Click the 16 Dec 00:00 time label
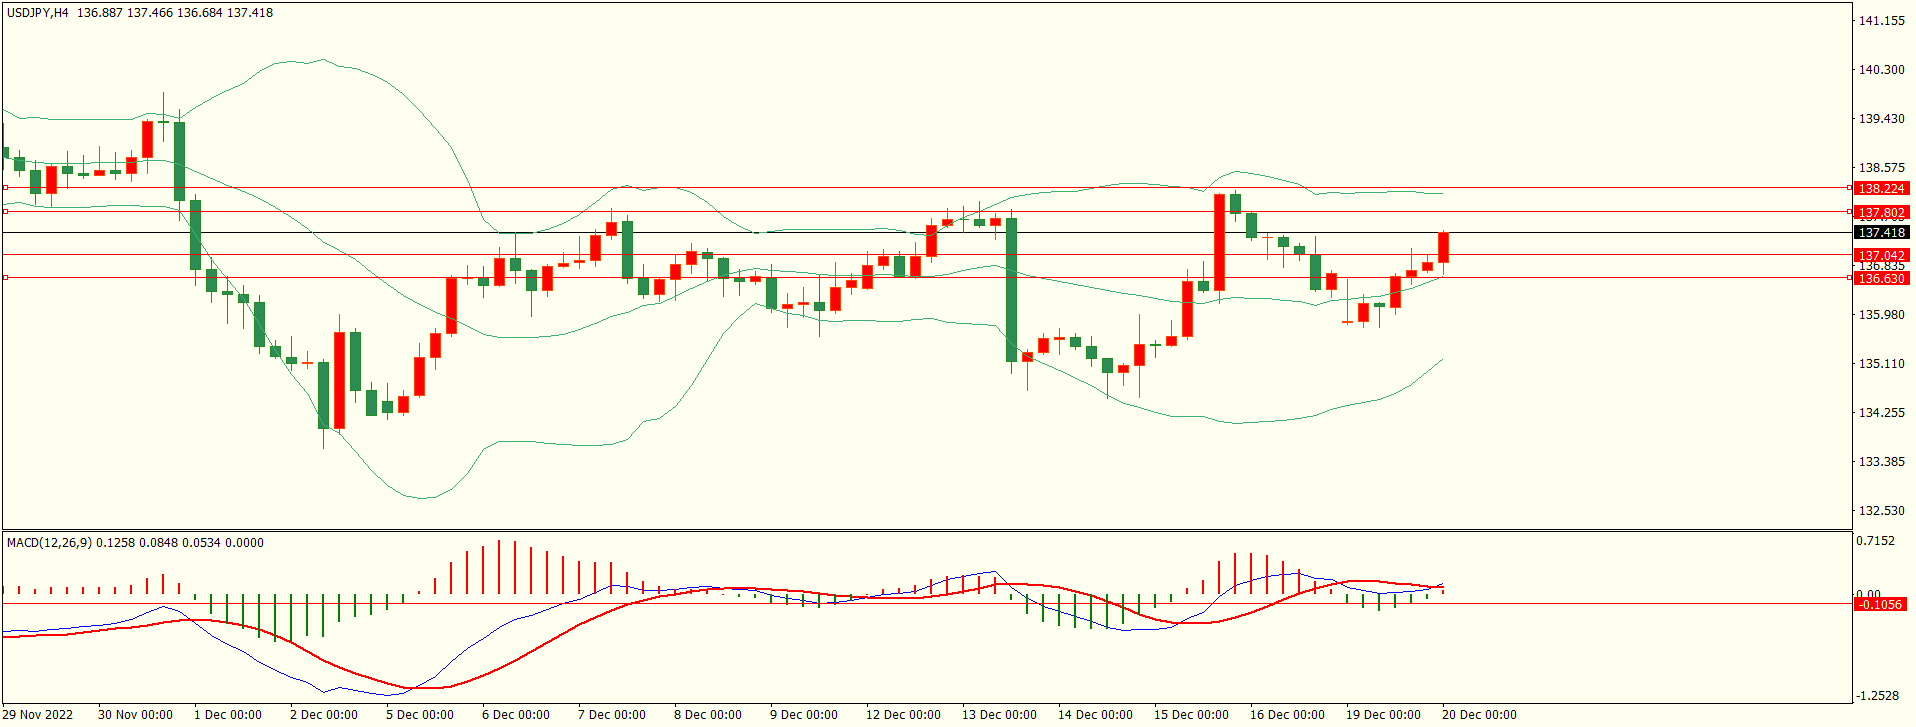 pyautogui.click(x=1287, y=715)
